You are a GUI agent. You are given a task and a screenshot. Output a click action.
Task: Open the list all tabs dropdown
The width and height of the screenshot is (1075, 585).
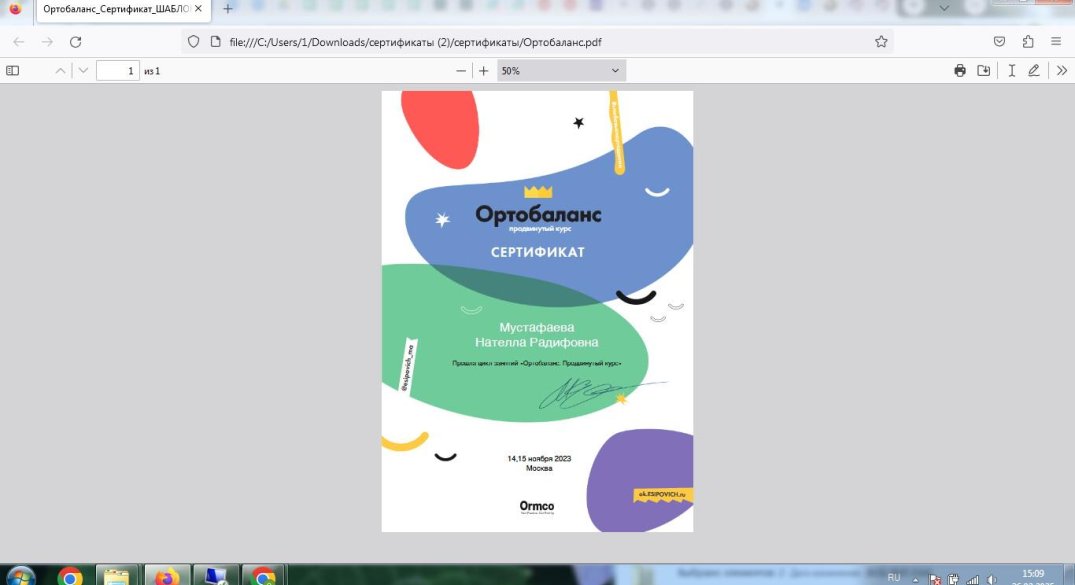pos(944,9)
